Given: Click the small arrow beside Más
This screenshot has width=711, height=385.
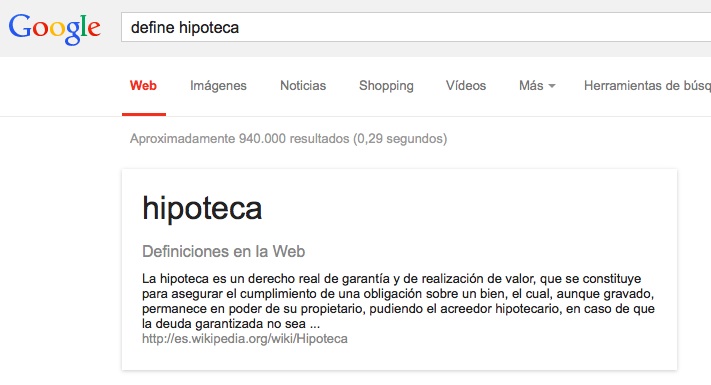Looking at the screenshot, I should (552, 86).
